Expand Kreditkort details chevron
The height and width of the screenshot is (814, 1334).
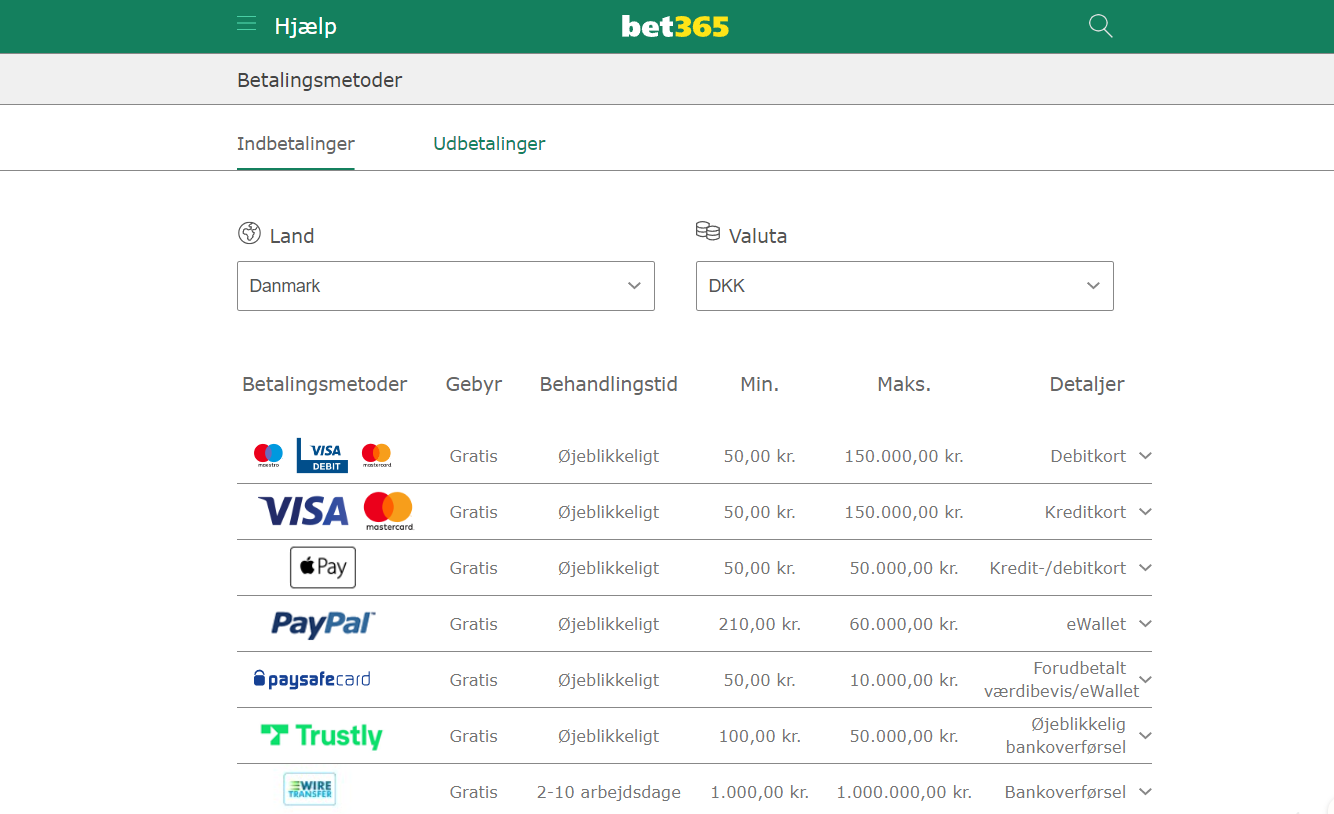(x=1145, y=512)
